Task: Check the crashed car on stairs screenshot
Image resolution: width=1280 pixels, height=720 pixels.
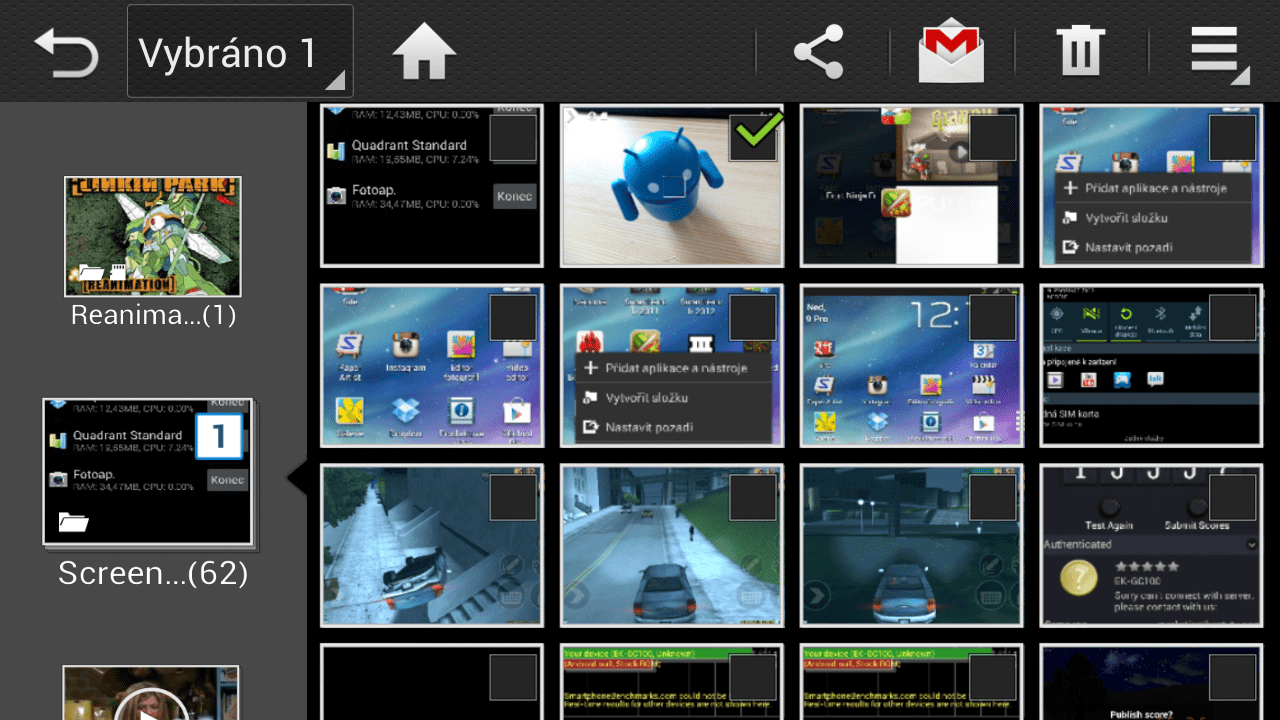Action: click(513, 497)
